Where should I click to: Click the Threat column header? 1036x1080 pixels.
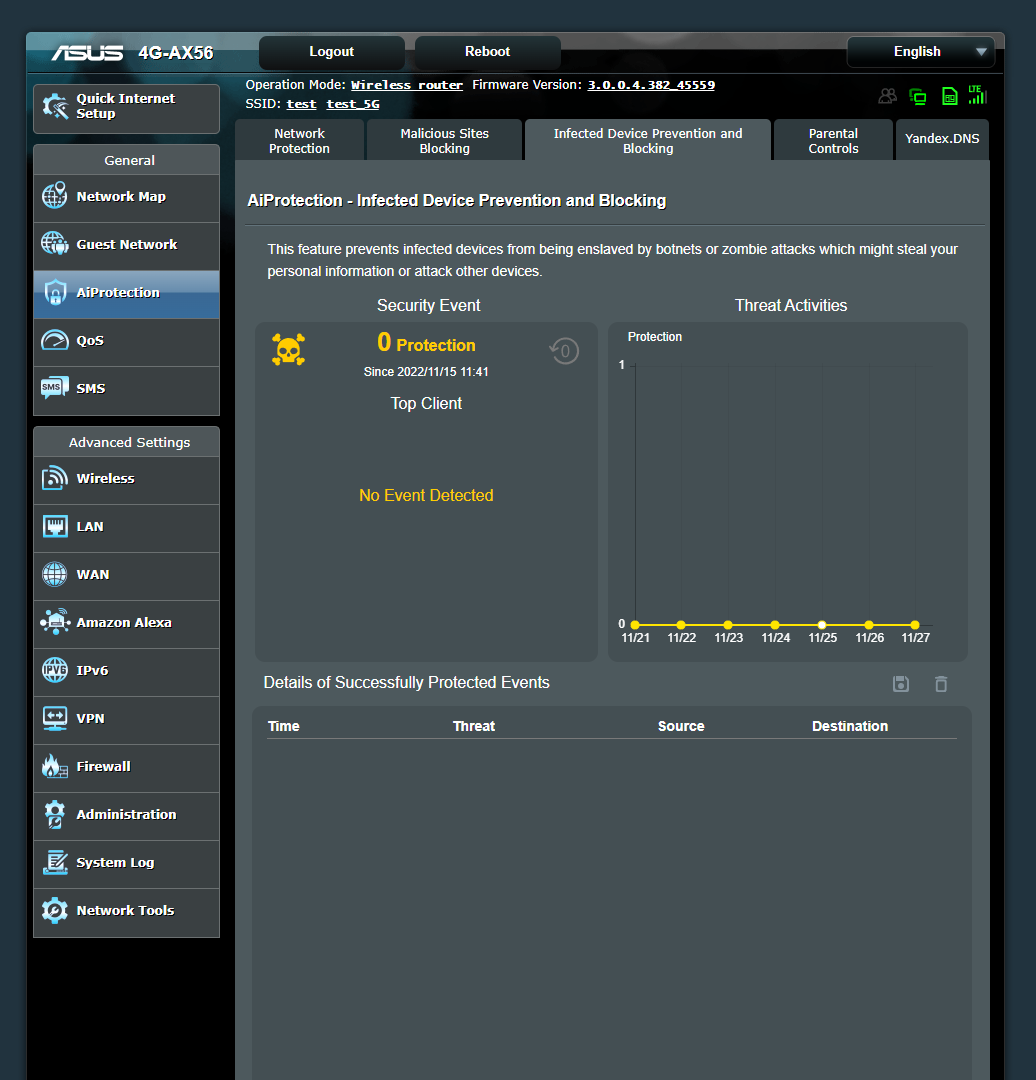(474, 726)
